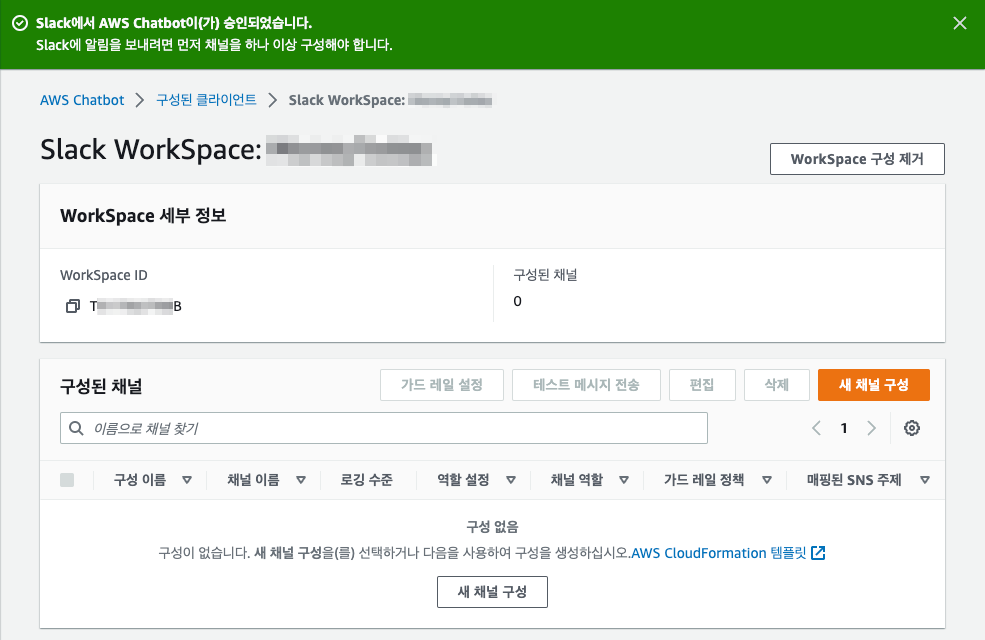Sort by 가드 레일 정책 column arrow
Viewport: 985px width, 640px height.
[766, 480]
